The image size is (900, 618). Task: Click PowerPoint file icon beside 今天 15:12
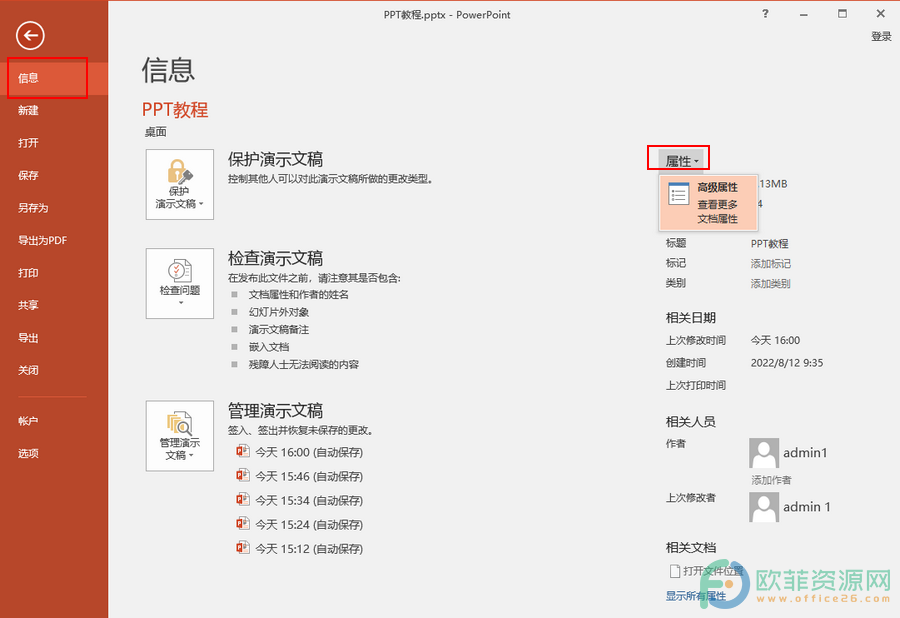[x=243, y=548]
